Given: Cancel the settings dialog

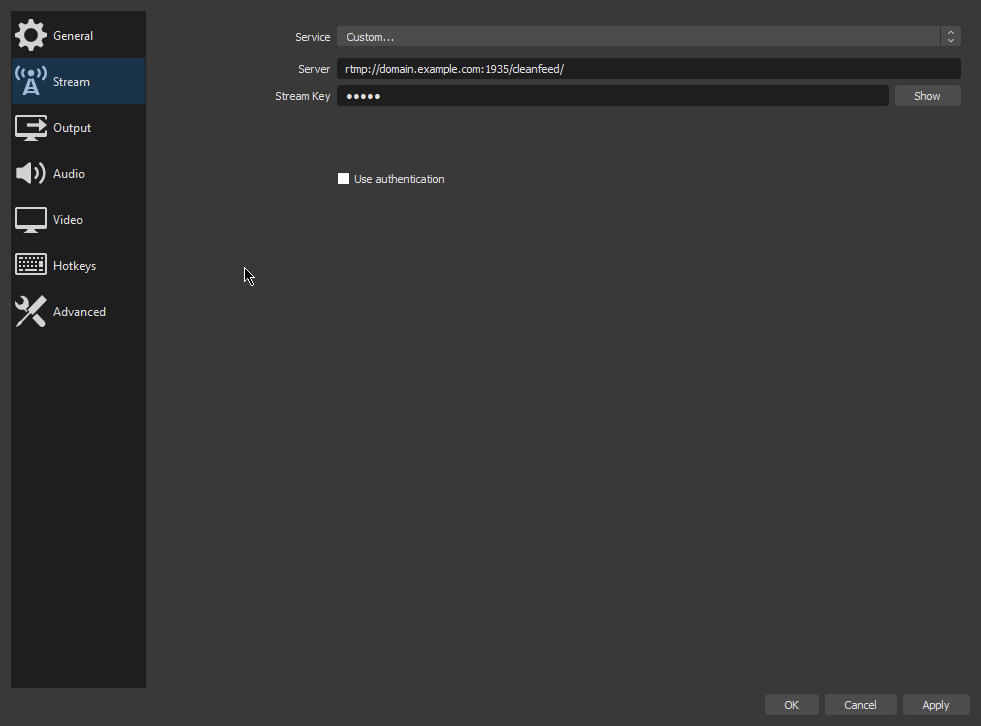Looking at the screenshot, I should point(860,704).
